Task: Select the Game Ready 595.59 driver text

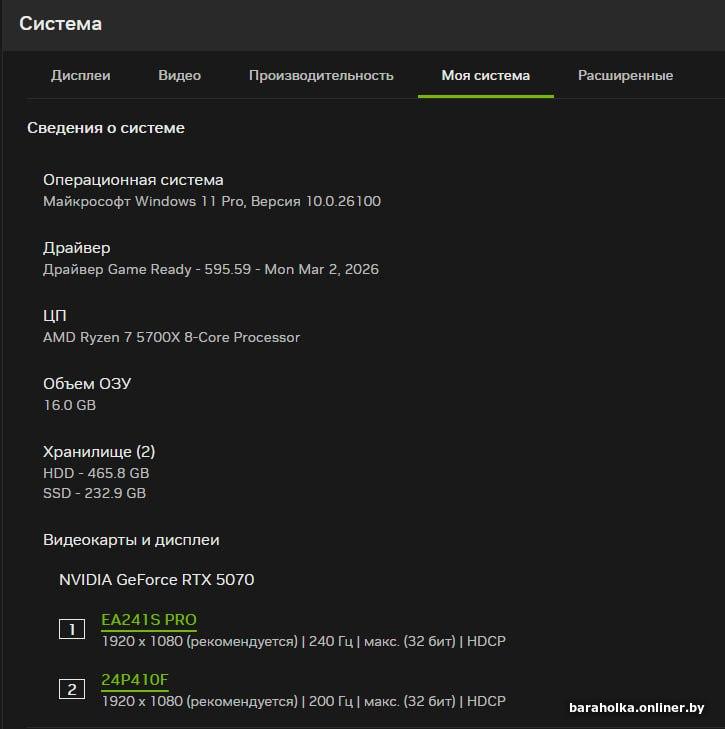Action: point(211,269)
